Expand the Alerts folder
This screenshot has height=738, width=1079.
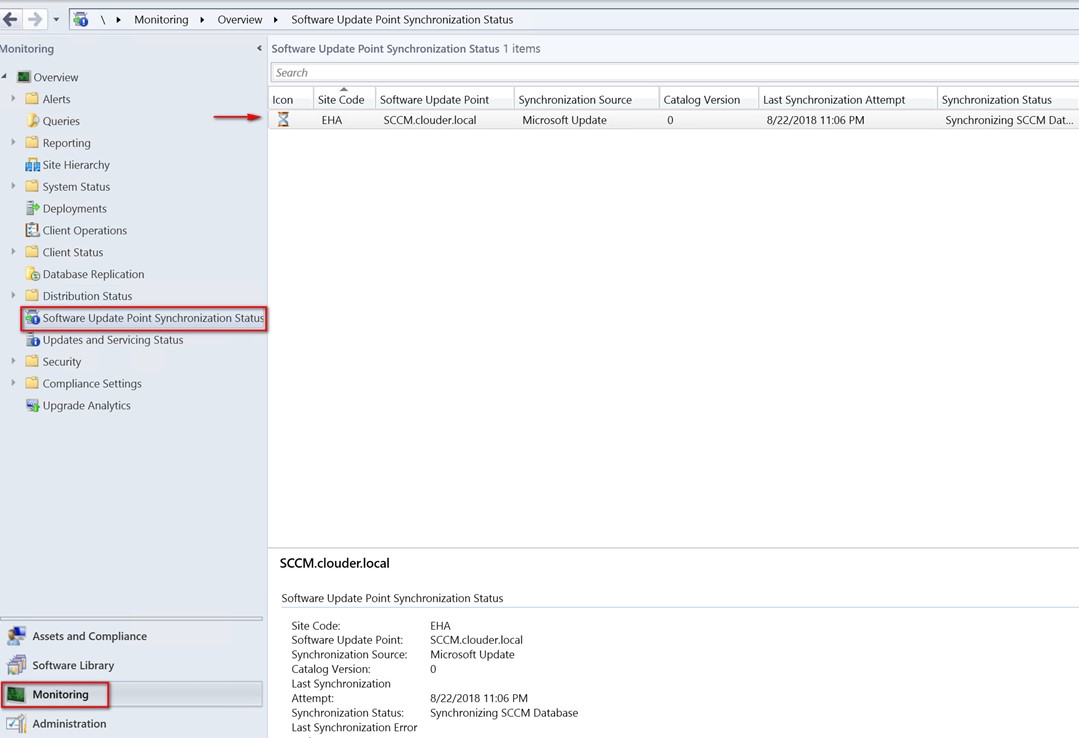click(x=13, y=98)
